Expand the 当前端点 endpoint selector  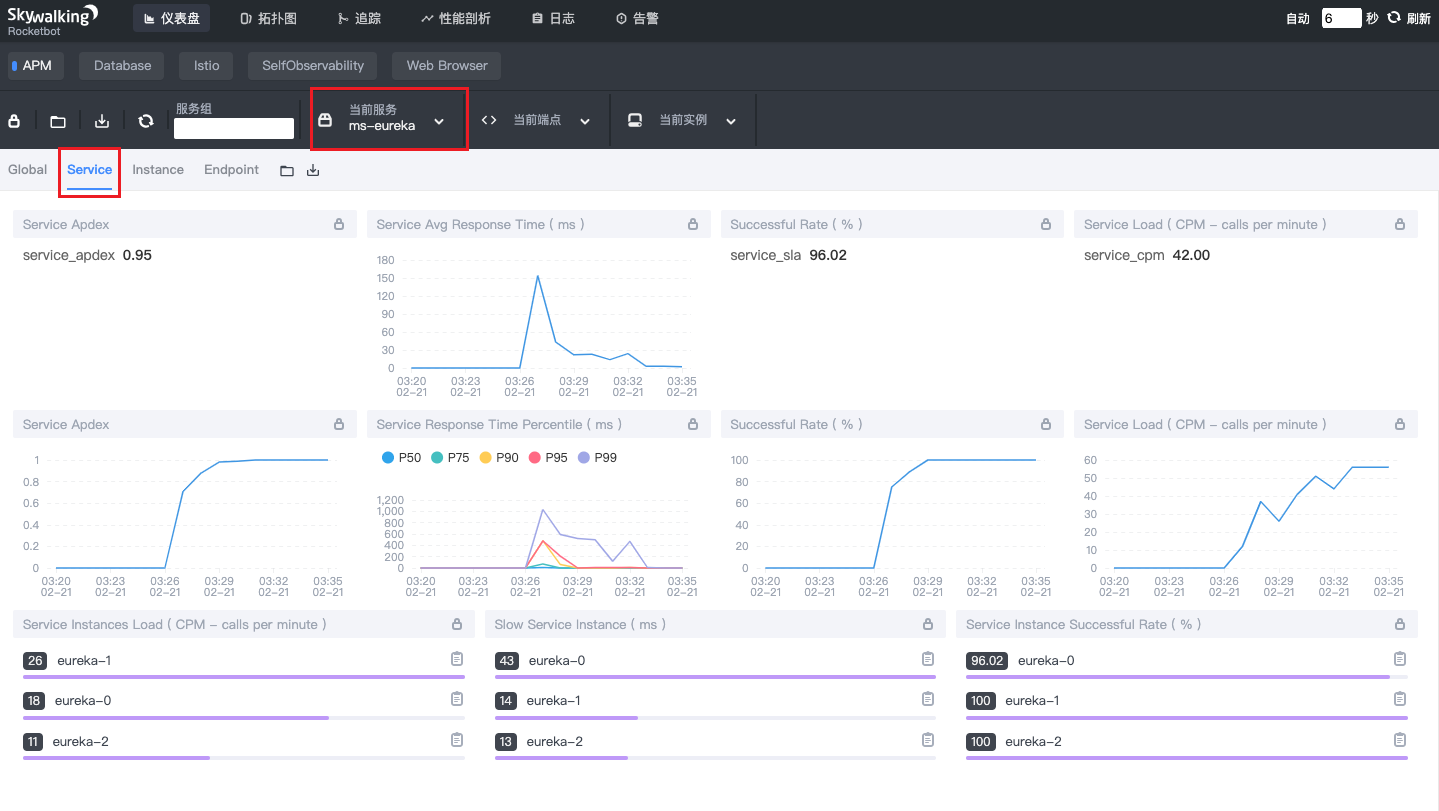(536, 120)
